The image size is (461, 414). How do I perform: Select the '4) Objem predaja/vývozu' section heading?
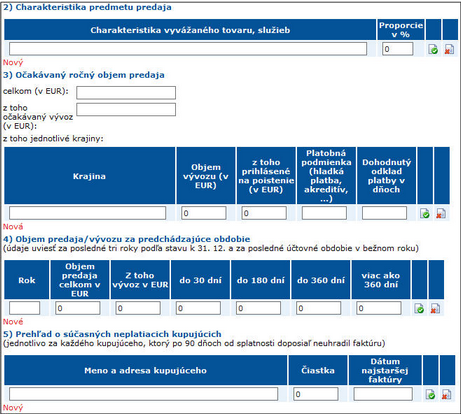click(127, 239)
